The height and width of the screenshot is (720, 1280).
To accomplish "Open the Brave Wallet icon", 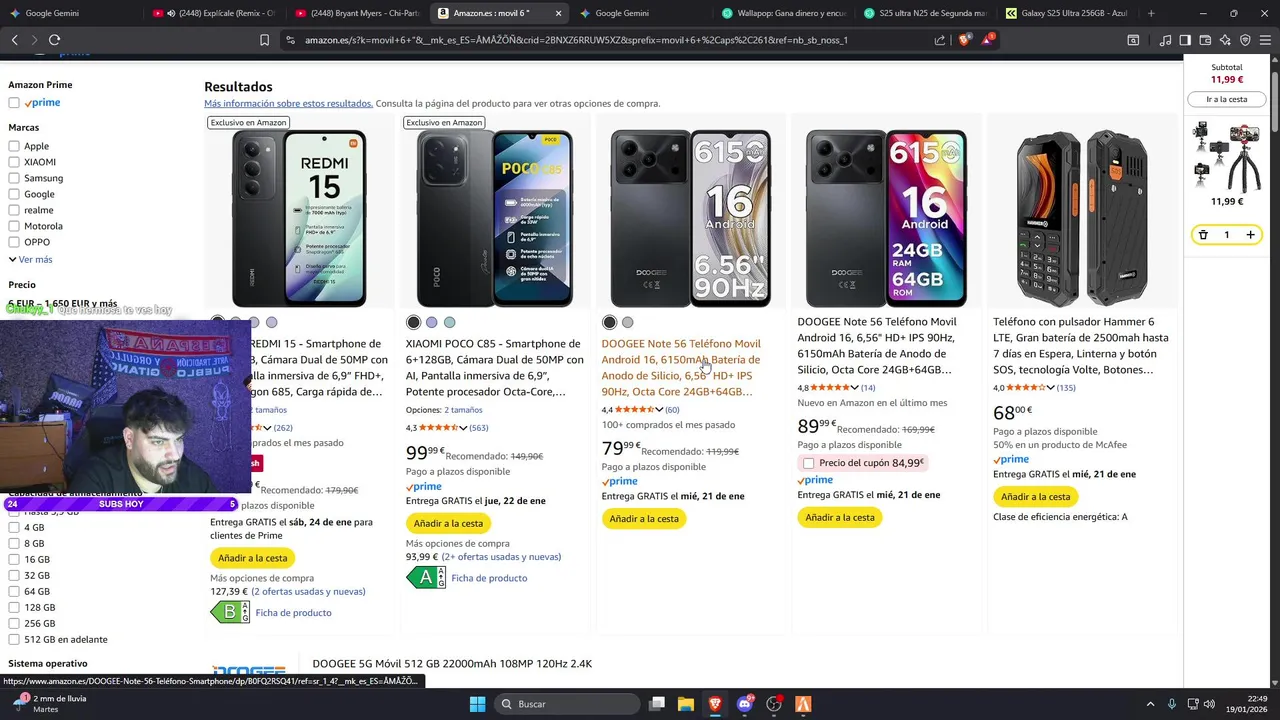I will 1206,40.
